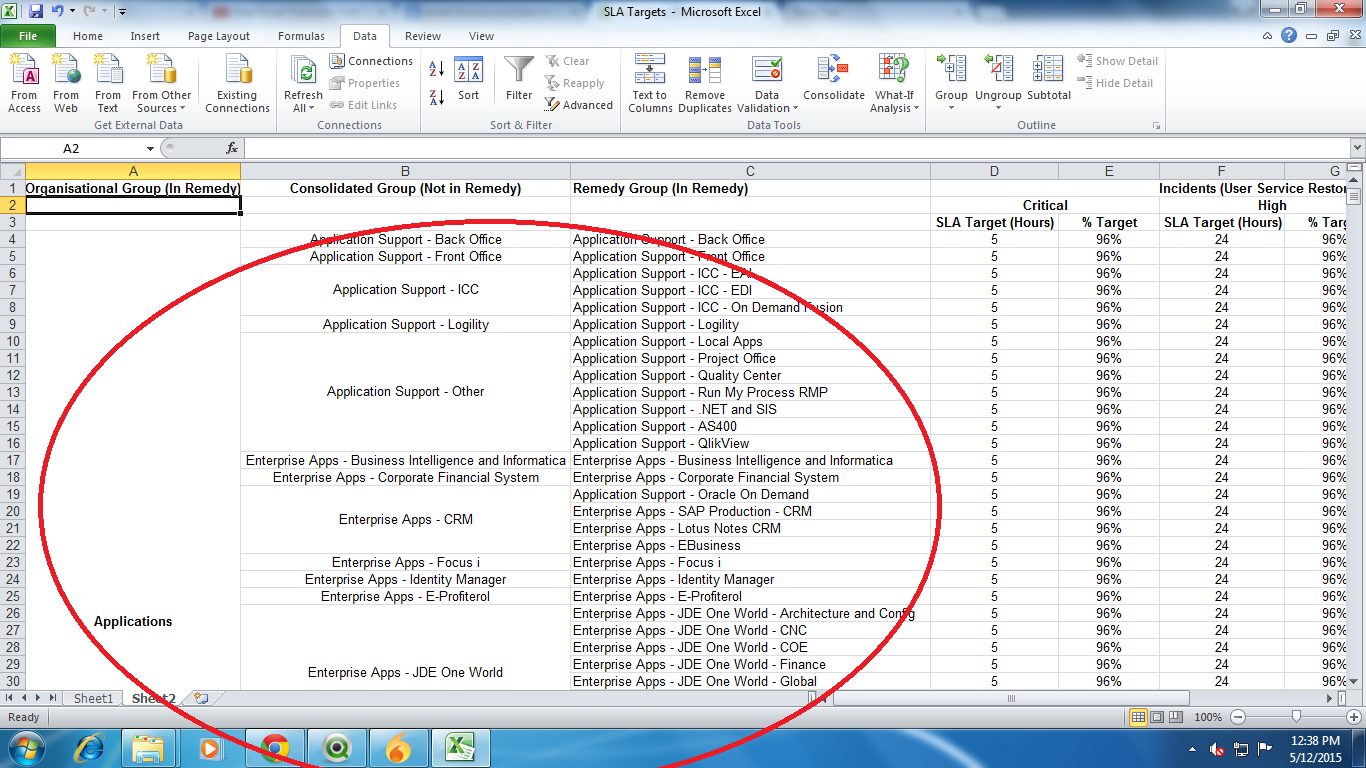
Task: Click the vertical scrollbar down arrow
Action: click(1355, 681)
